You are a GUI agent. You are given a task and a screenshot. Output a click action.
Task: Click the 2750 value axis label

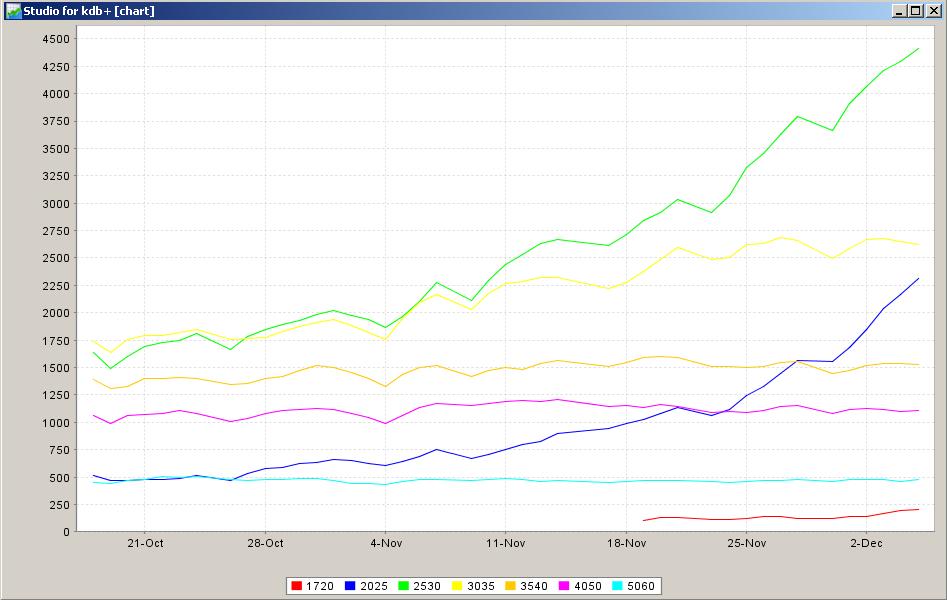click(x=56, y=231)
